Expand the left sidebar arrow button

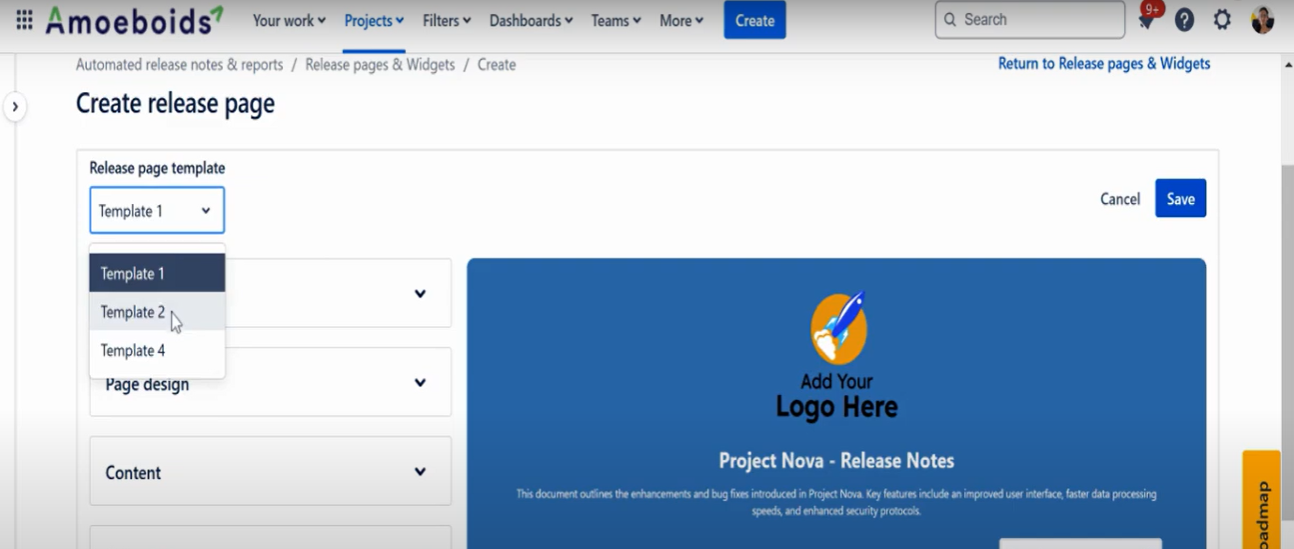(14, 107)
